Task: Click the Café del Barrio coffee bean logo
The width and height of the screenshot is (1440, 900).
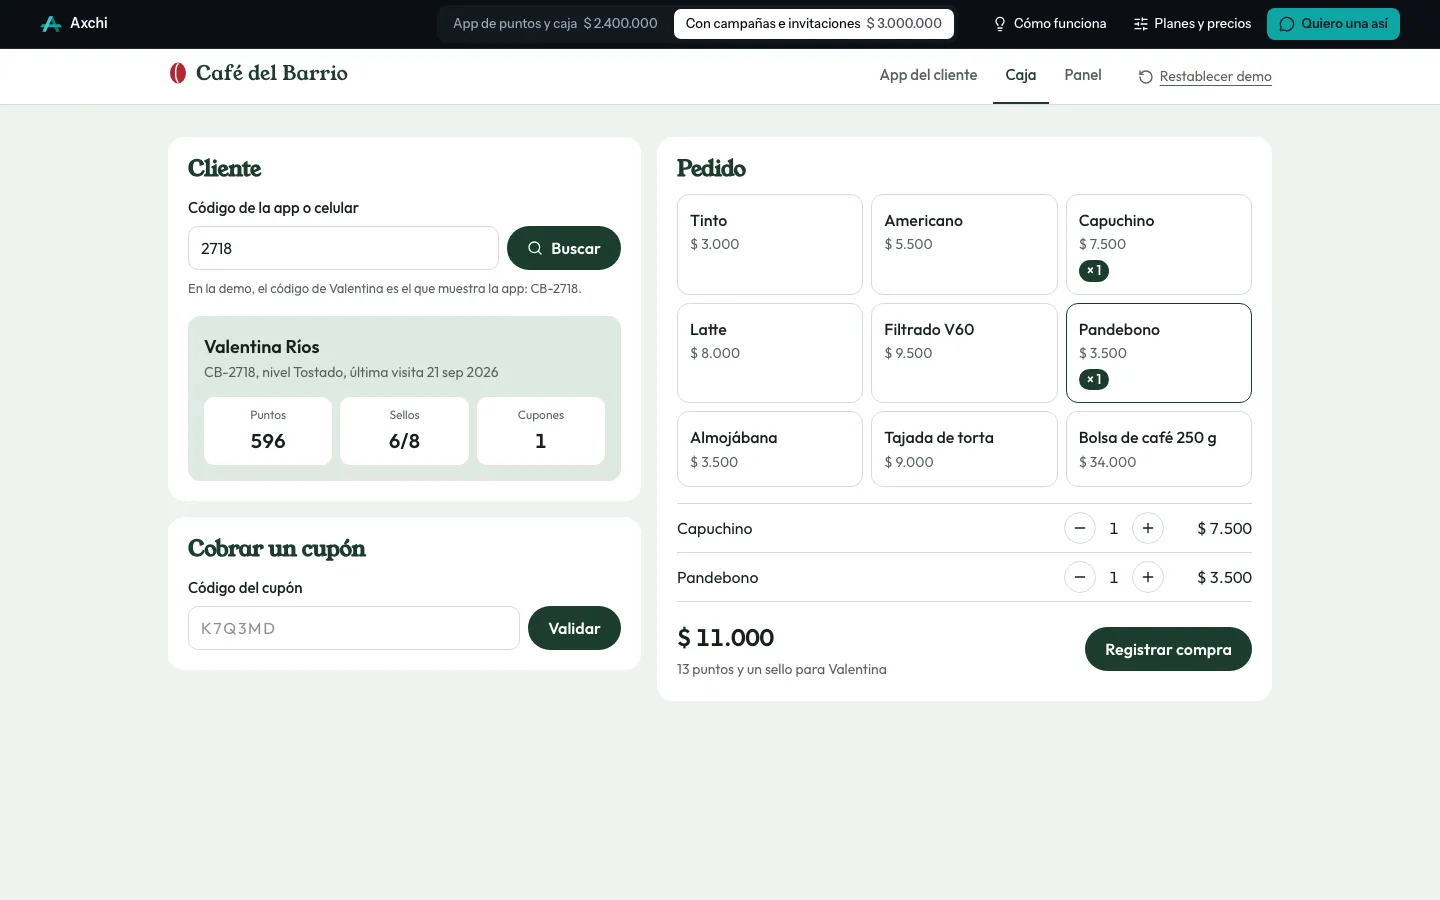Action: [x=178, y=73]
